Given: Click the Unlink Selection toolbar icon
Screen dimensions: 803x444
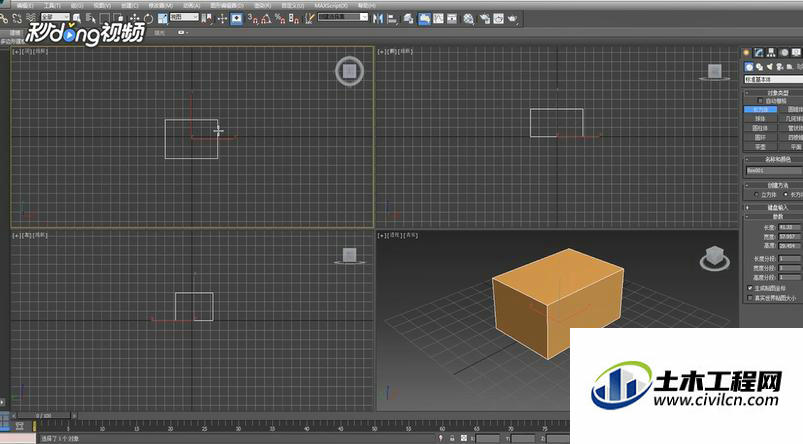Looking at the screenshot, I should 17,19.
